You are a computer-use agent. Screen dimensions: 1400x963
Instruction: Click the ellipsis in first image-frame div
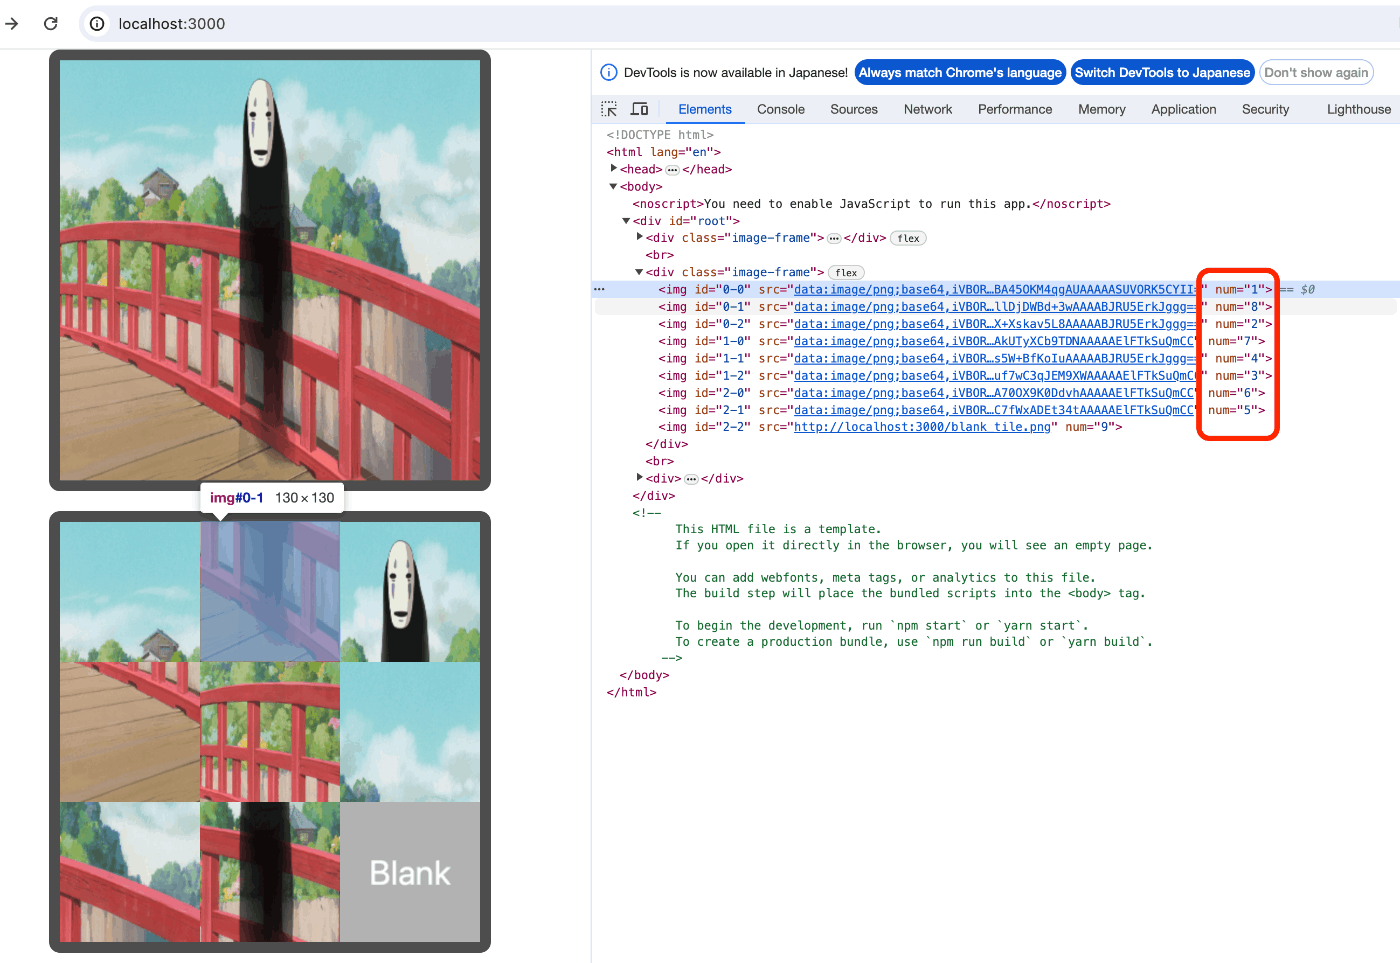click(x=834, y=238)
